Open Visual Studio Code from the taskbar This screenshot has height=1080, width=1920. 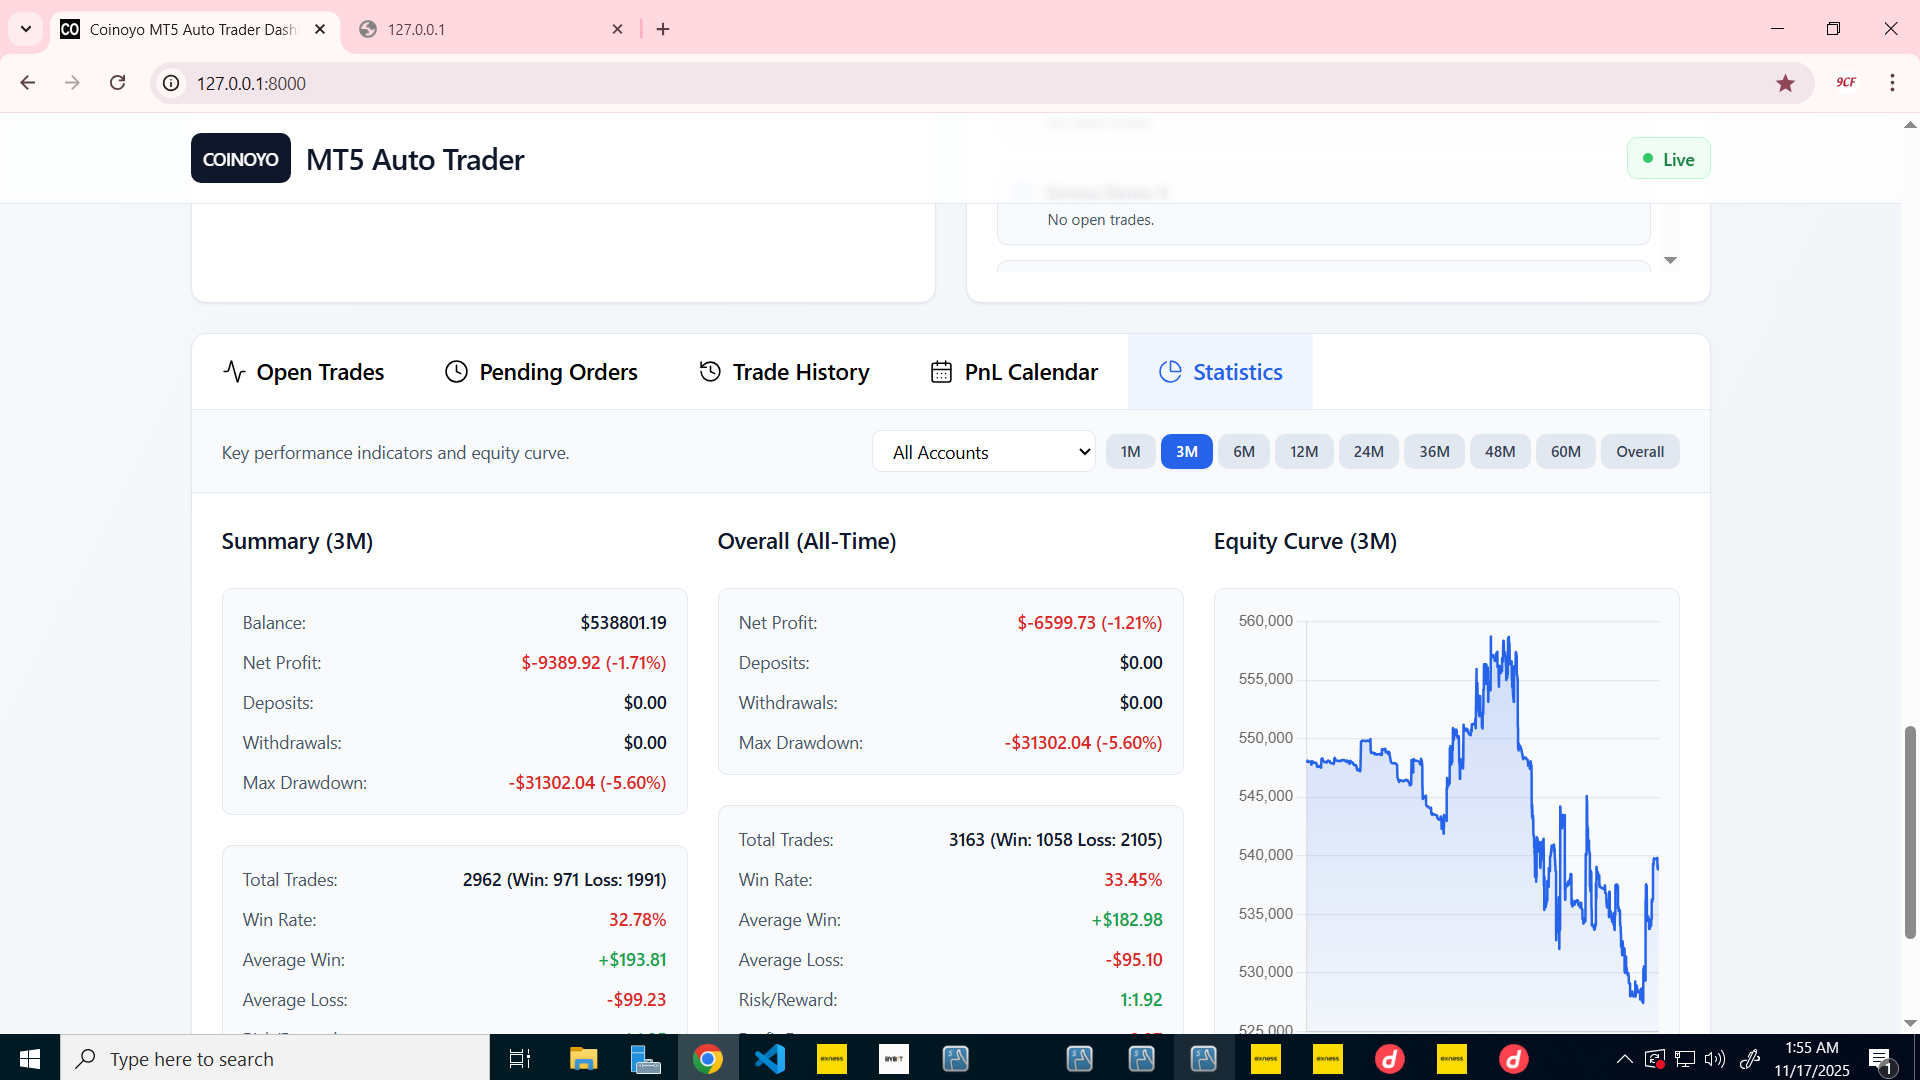pyautogui.click(x=770, y=1058)
